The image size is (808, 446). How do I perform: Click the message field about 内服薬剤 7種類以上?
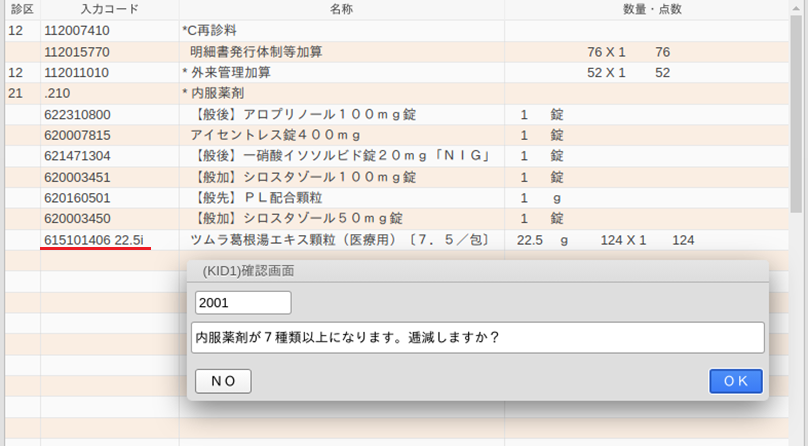click(477, 337)
